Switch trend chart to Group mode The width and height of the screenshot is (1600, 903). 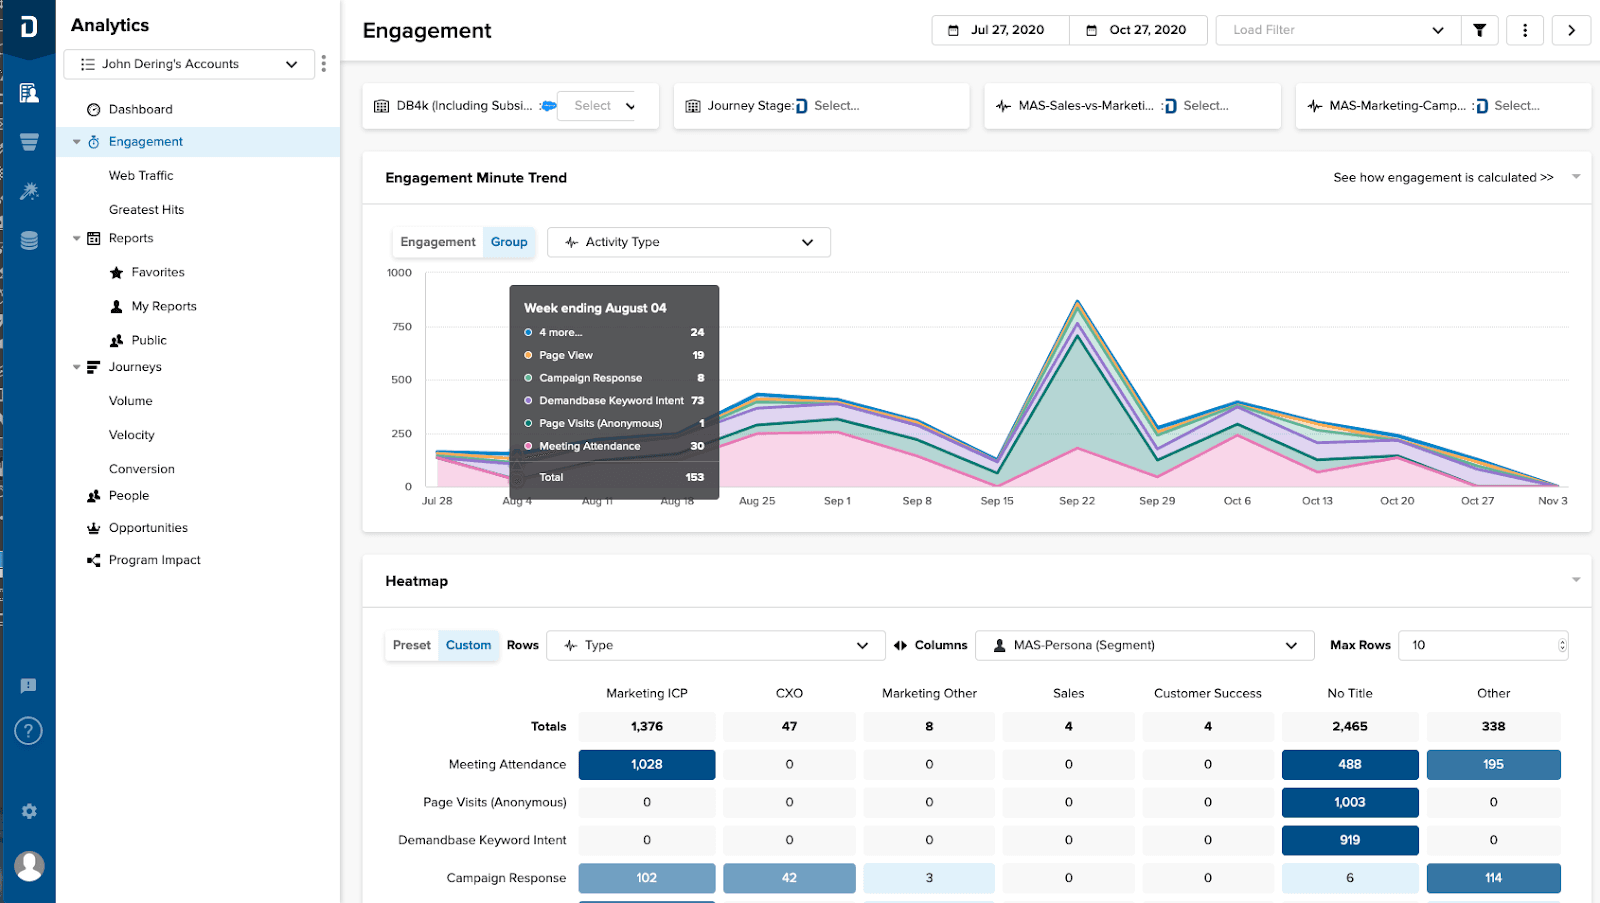(509, 242)
